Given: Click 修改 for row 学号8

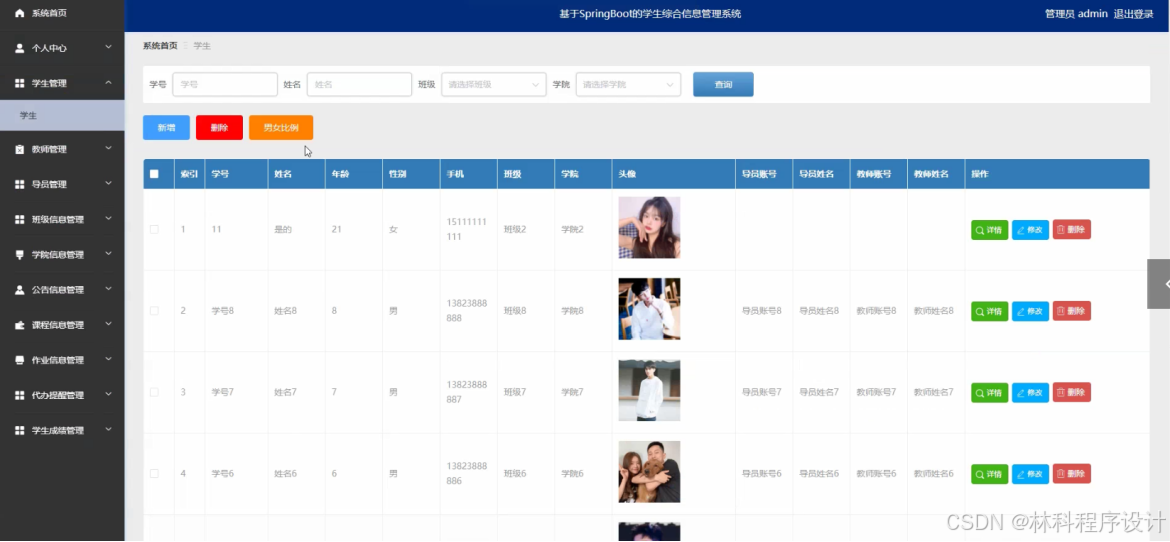Looking at the screenshot, I should click(x=1030, y=311).
